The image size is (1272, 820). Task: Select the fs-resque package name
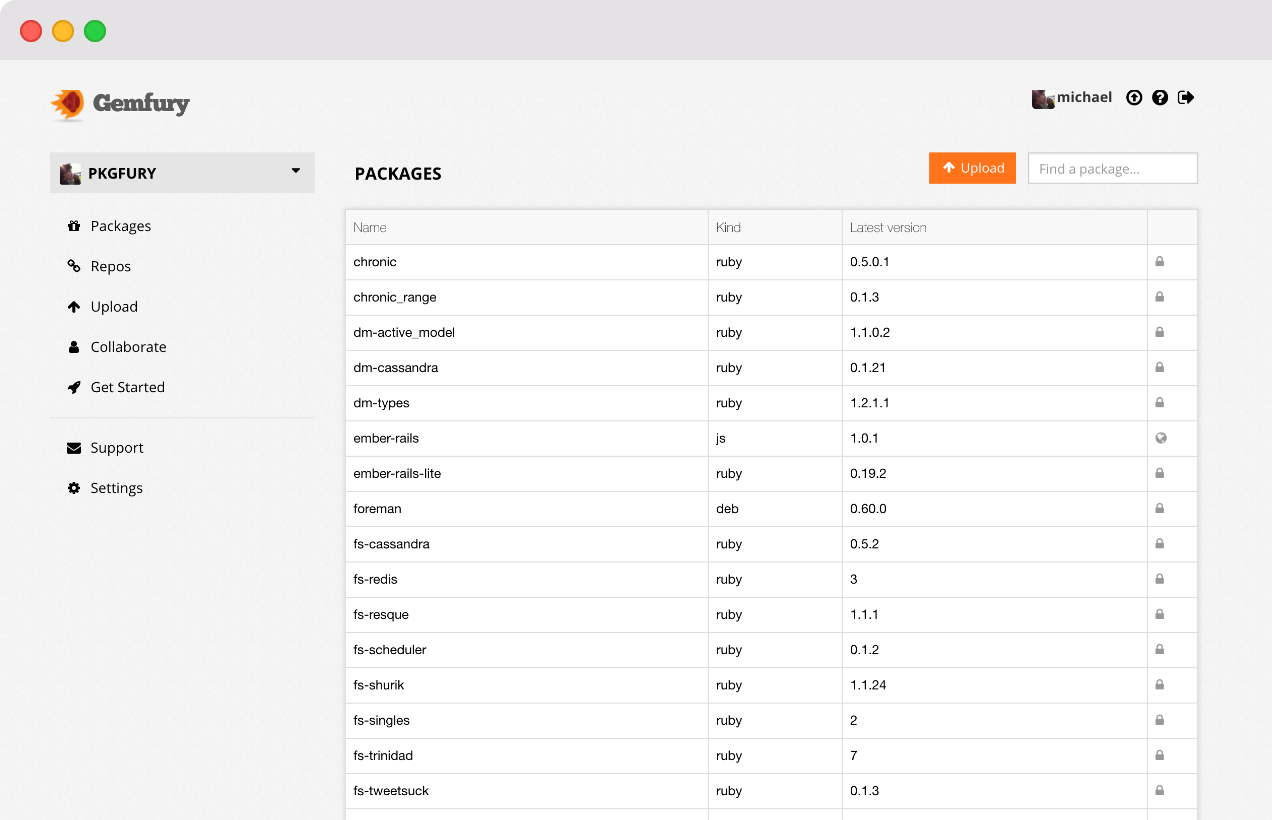pos(381,615)
